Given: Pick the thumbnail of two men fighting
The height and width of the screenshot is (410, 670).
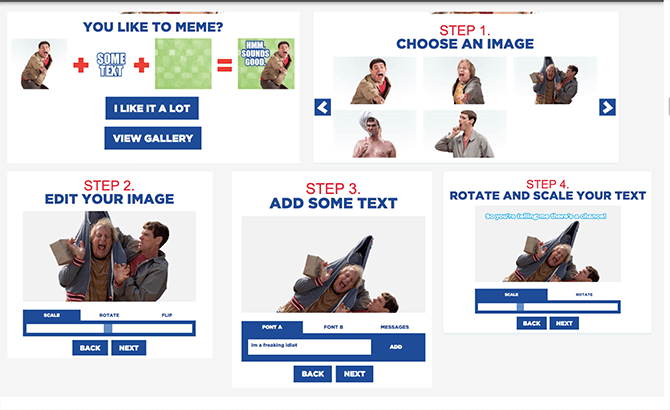Looking at the screenshot, I should point(555,80).
